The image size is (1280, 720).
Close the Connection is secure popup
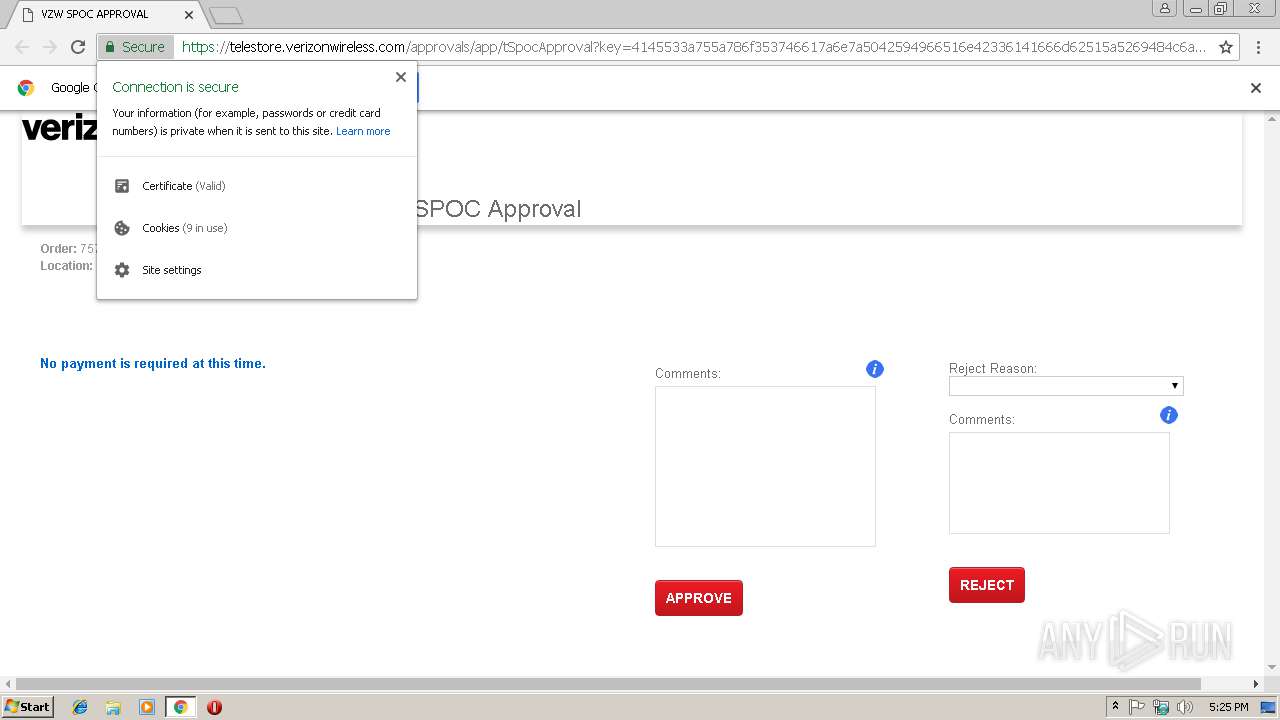(x=401, y=77)
